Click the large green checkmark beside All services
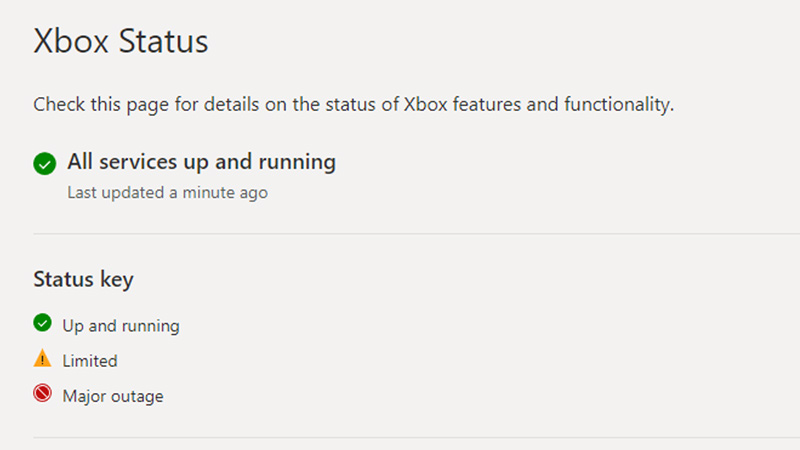Screen dimensions: 800x450 [x=44, y=163]
